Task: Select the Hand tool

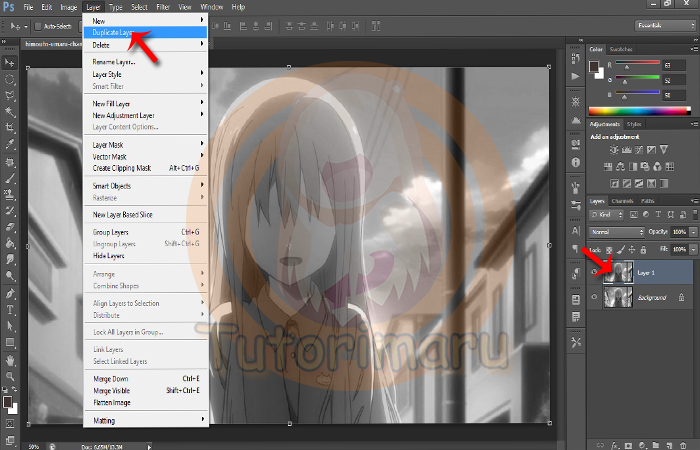Action: pyautogui.click(x=9, y=359)
